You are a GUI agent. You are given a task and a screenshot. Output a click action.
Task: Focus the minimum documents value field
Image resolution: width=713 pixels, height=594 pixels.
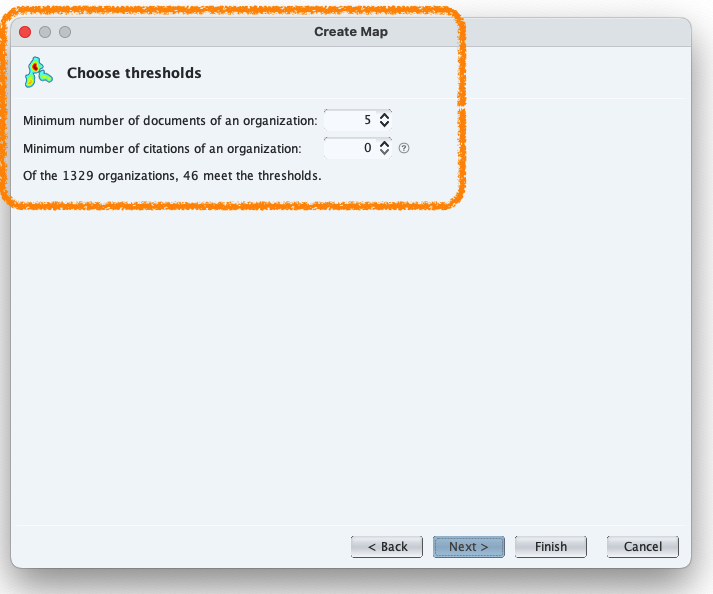click(350, 120)
